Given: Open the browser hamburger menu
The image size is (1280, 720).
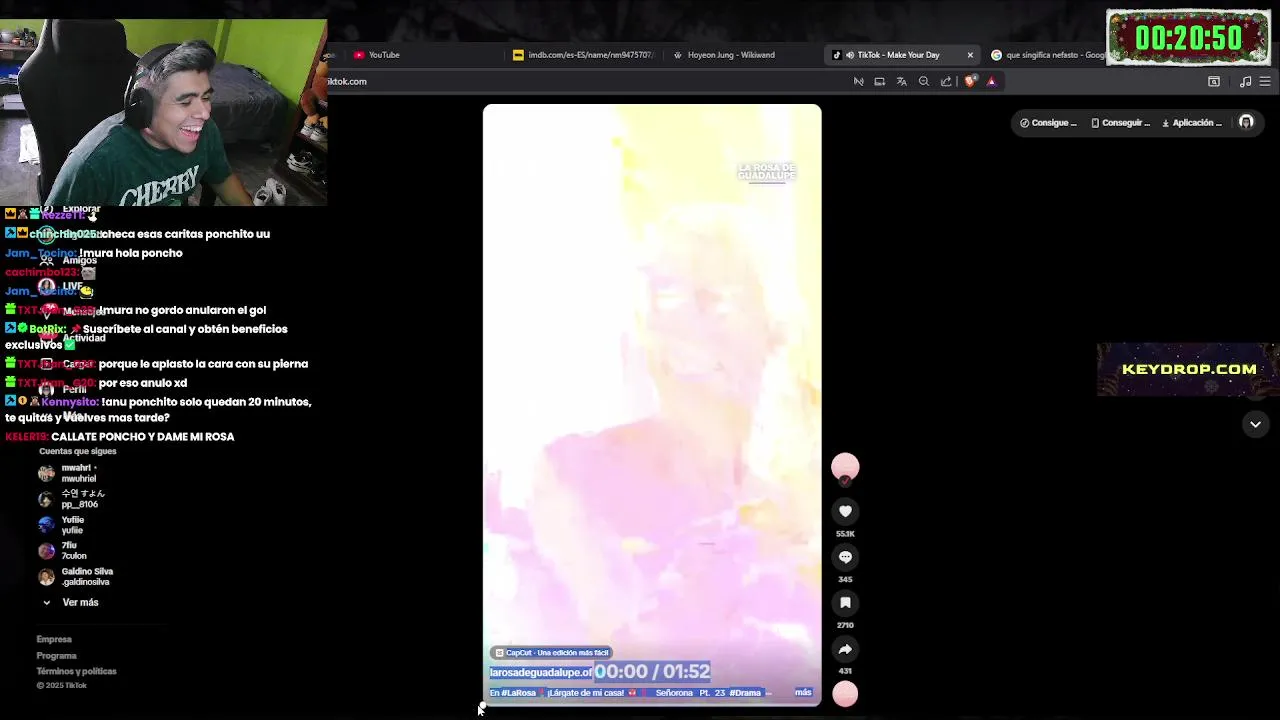Looking at the screenshot, I should pos(1265,82).
